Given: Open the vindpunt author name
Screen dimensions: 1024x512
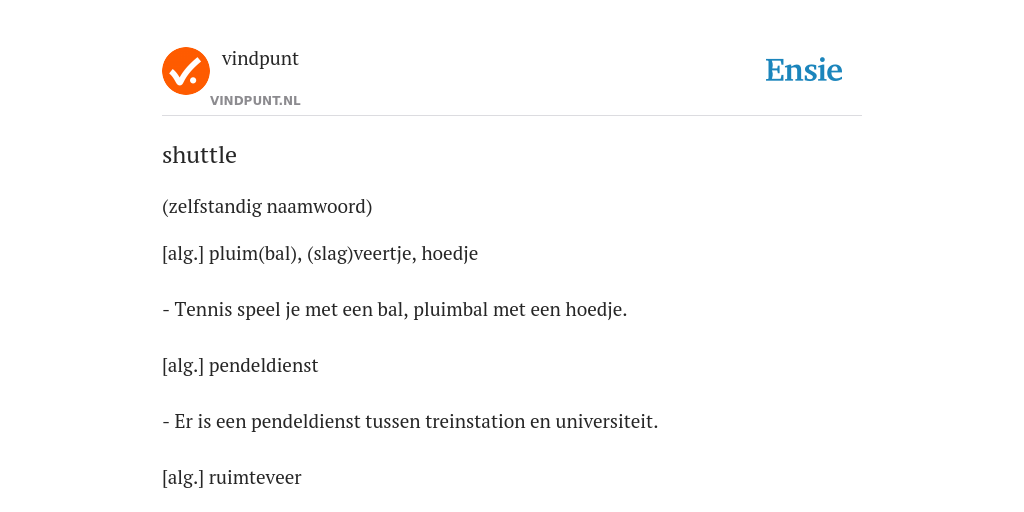Looking at the screenshot, I should 260,59.
